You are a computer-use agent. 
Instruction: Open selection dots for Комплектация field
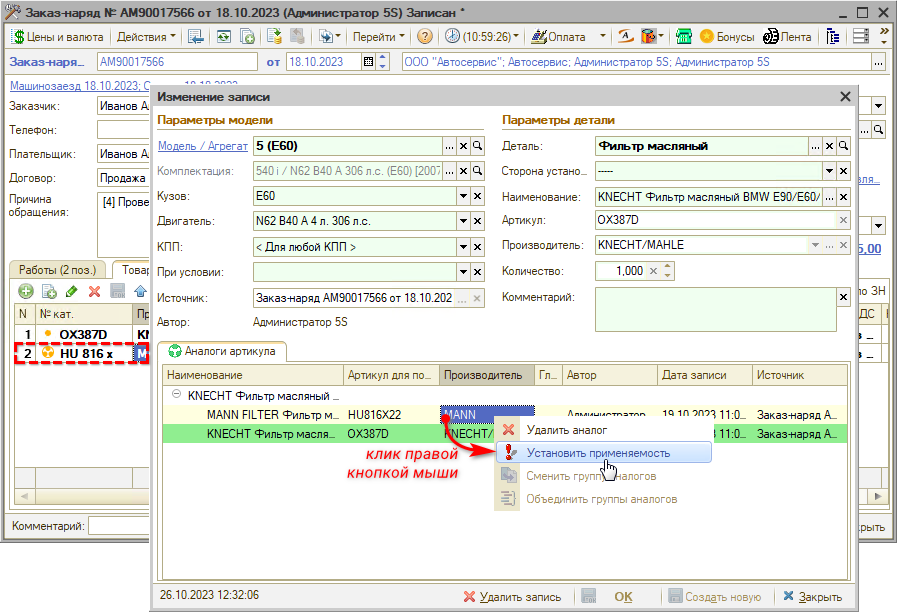(450, 171)
